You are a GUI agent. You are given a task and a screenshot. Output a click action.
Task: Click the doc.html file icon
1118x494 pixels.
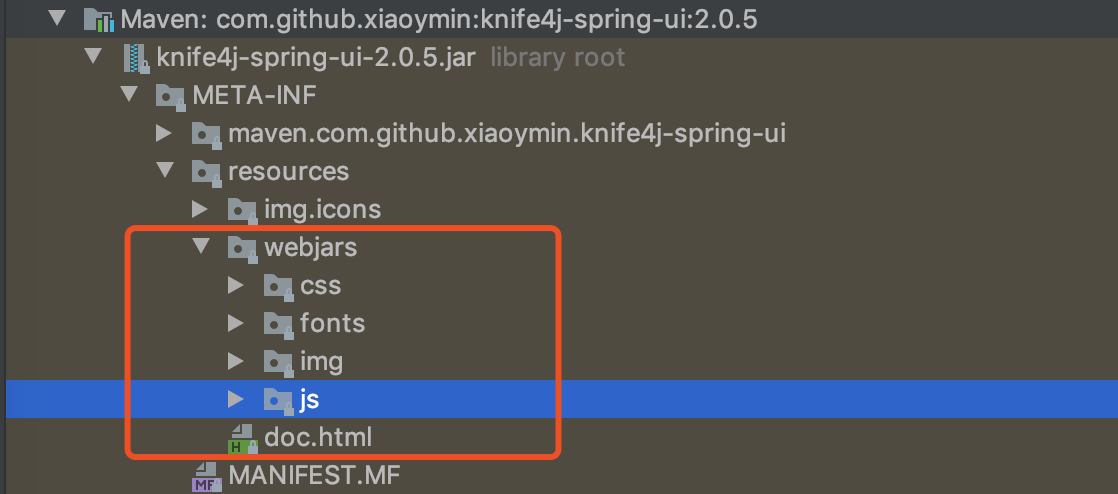[x=242, y=436]
